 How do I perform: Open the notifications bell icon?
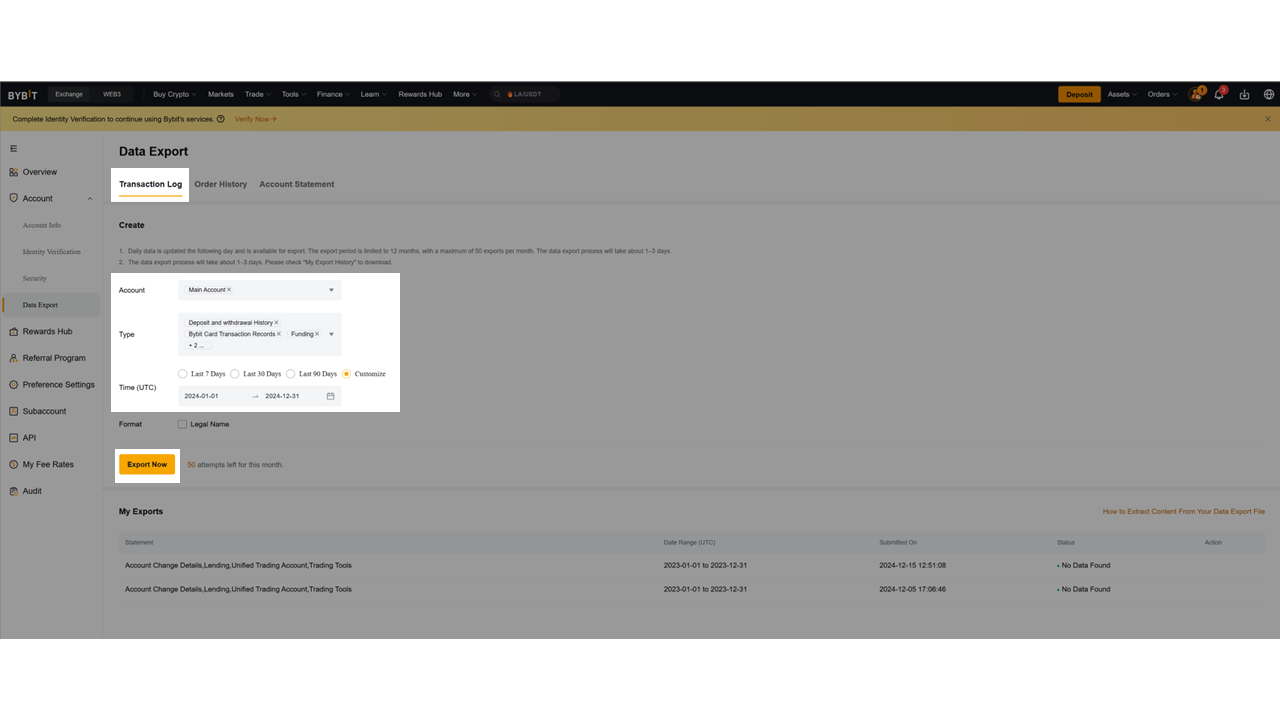[1219, 95]
